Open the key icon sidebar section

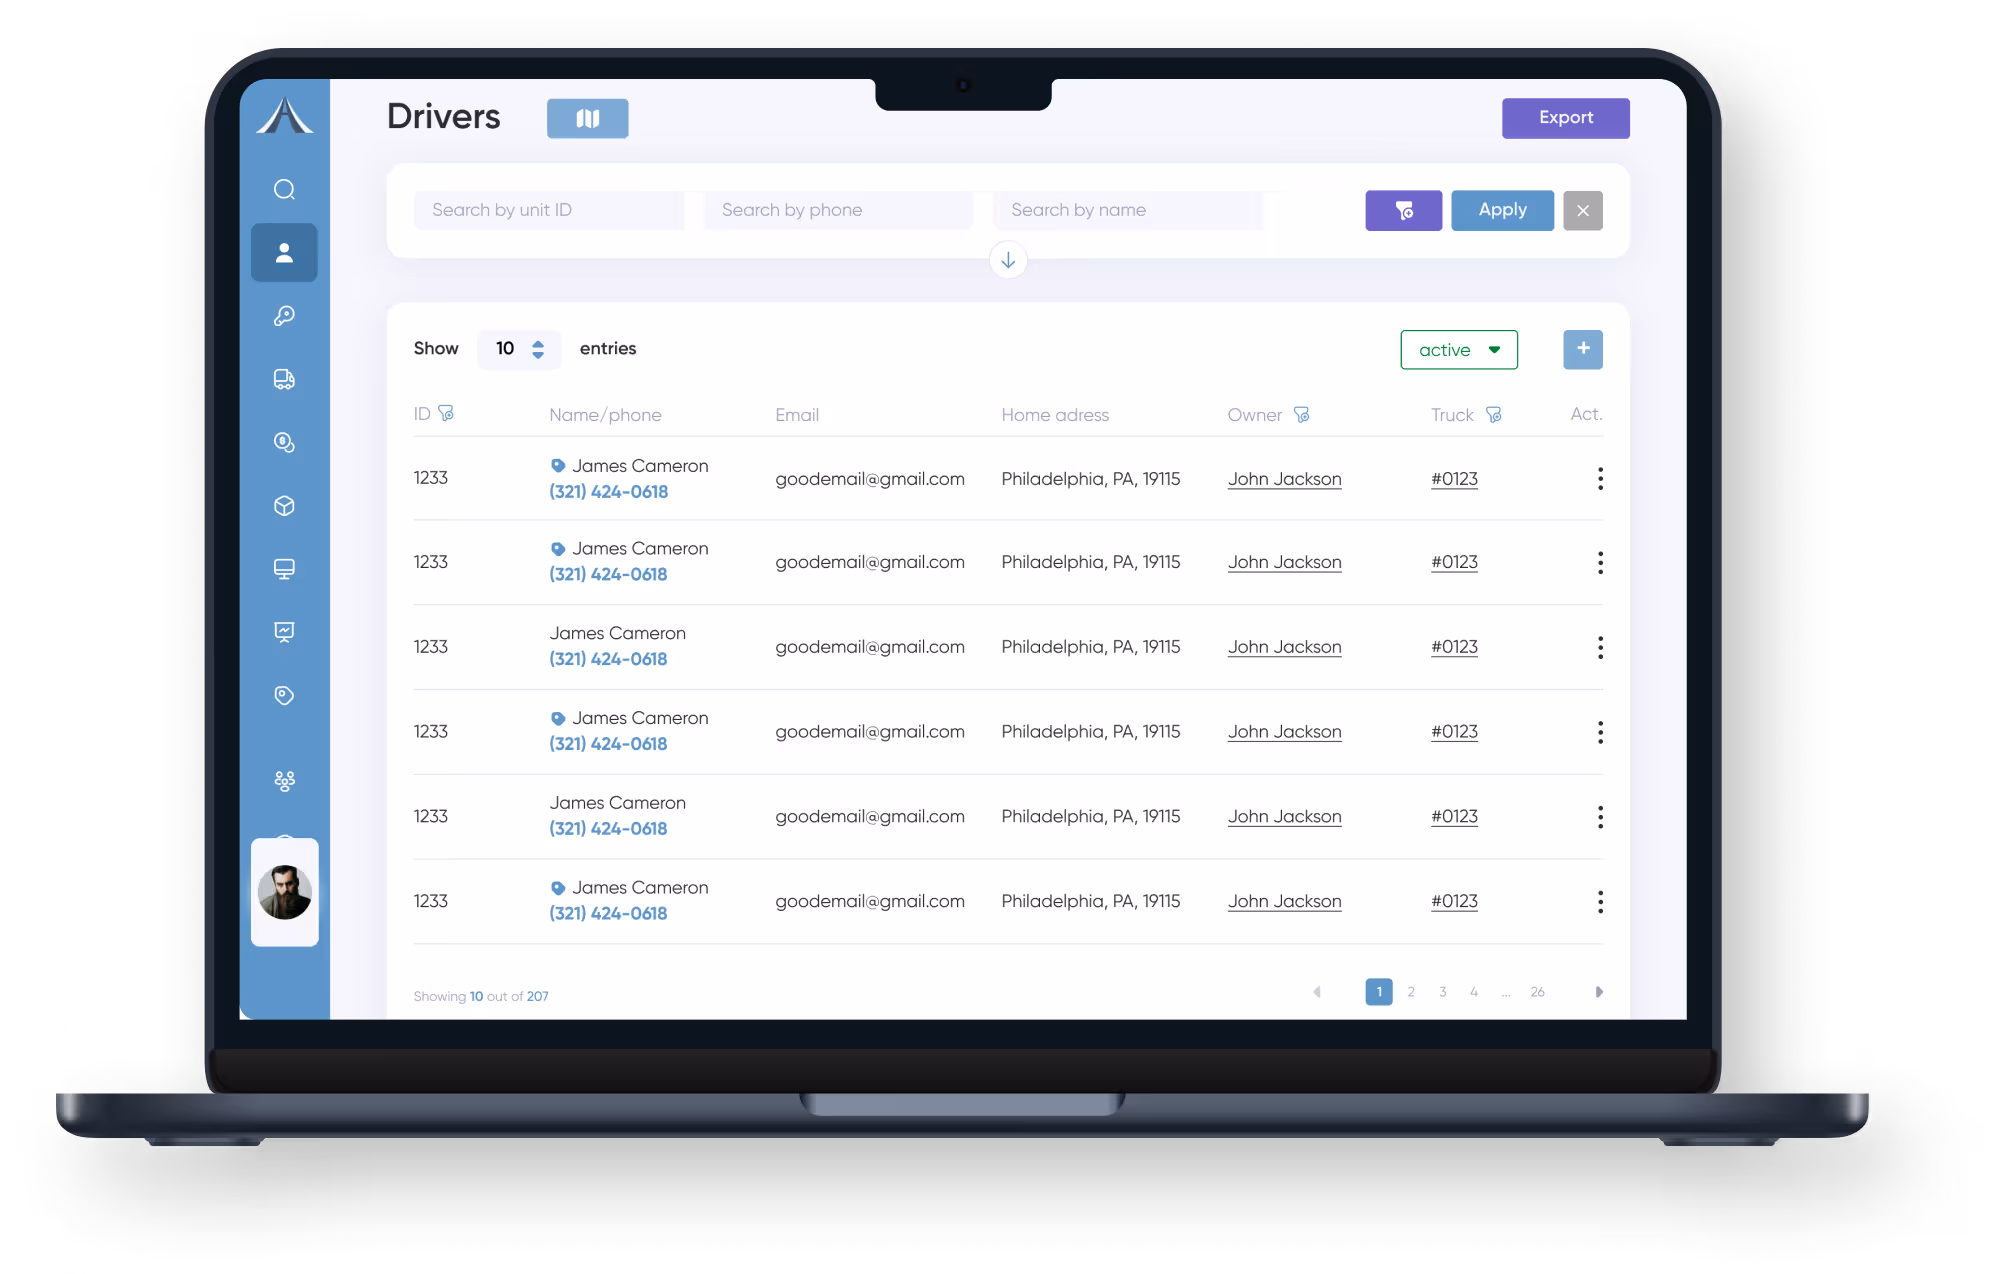point(284,316)
